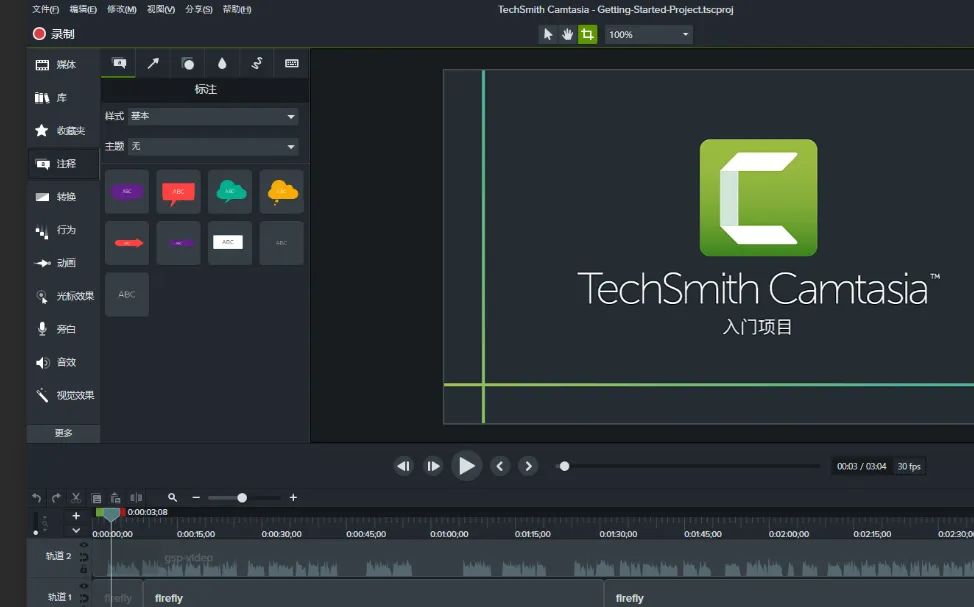Open the 修改(M) menu
The height and width of the screenshot is (607, 974).
[x=122, y=9]
